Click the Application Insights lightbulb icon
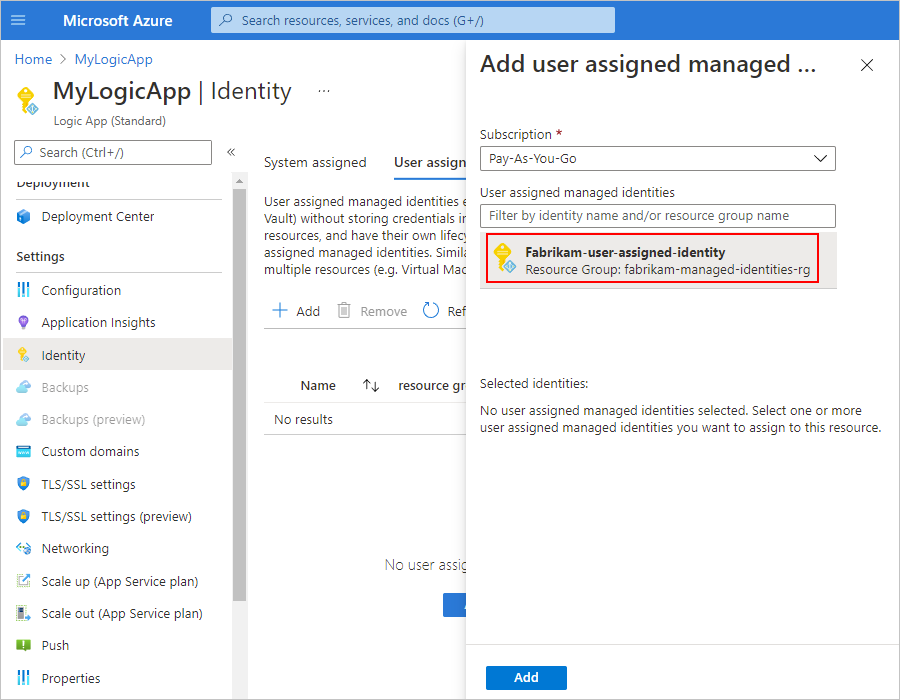900x700 pixels. coord(24,322)
